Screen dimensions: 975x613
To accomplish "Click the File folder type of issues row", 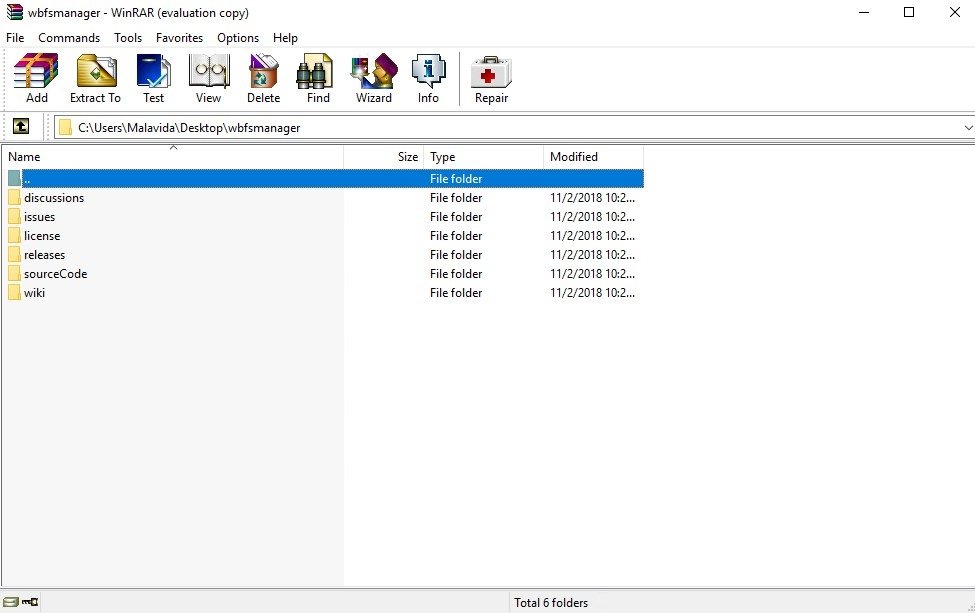I will coord(456,217).
